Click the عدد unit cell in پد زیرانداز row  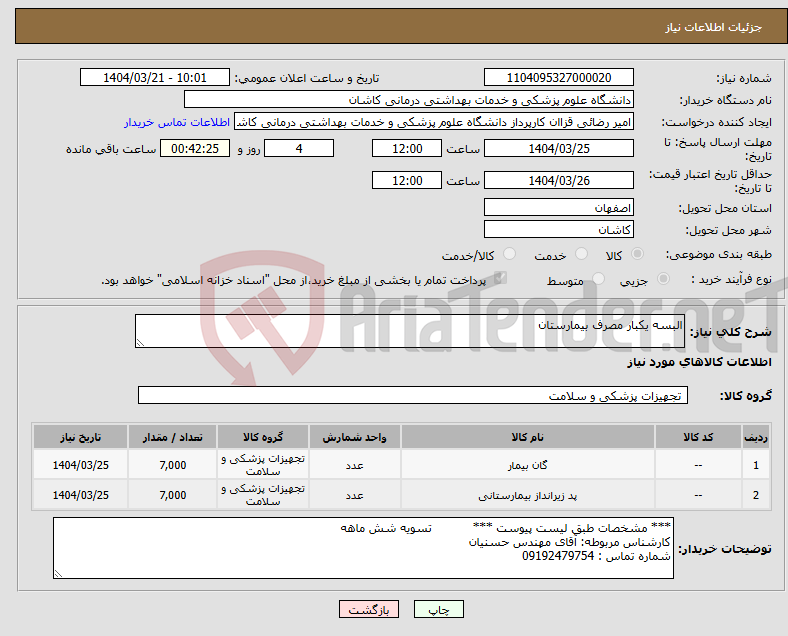click(x=355, y=495)
